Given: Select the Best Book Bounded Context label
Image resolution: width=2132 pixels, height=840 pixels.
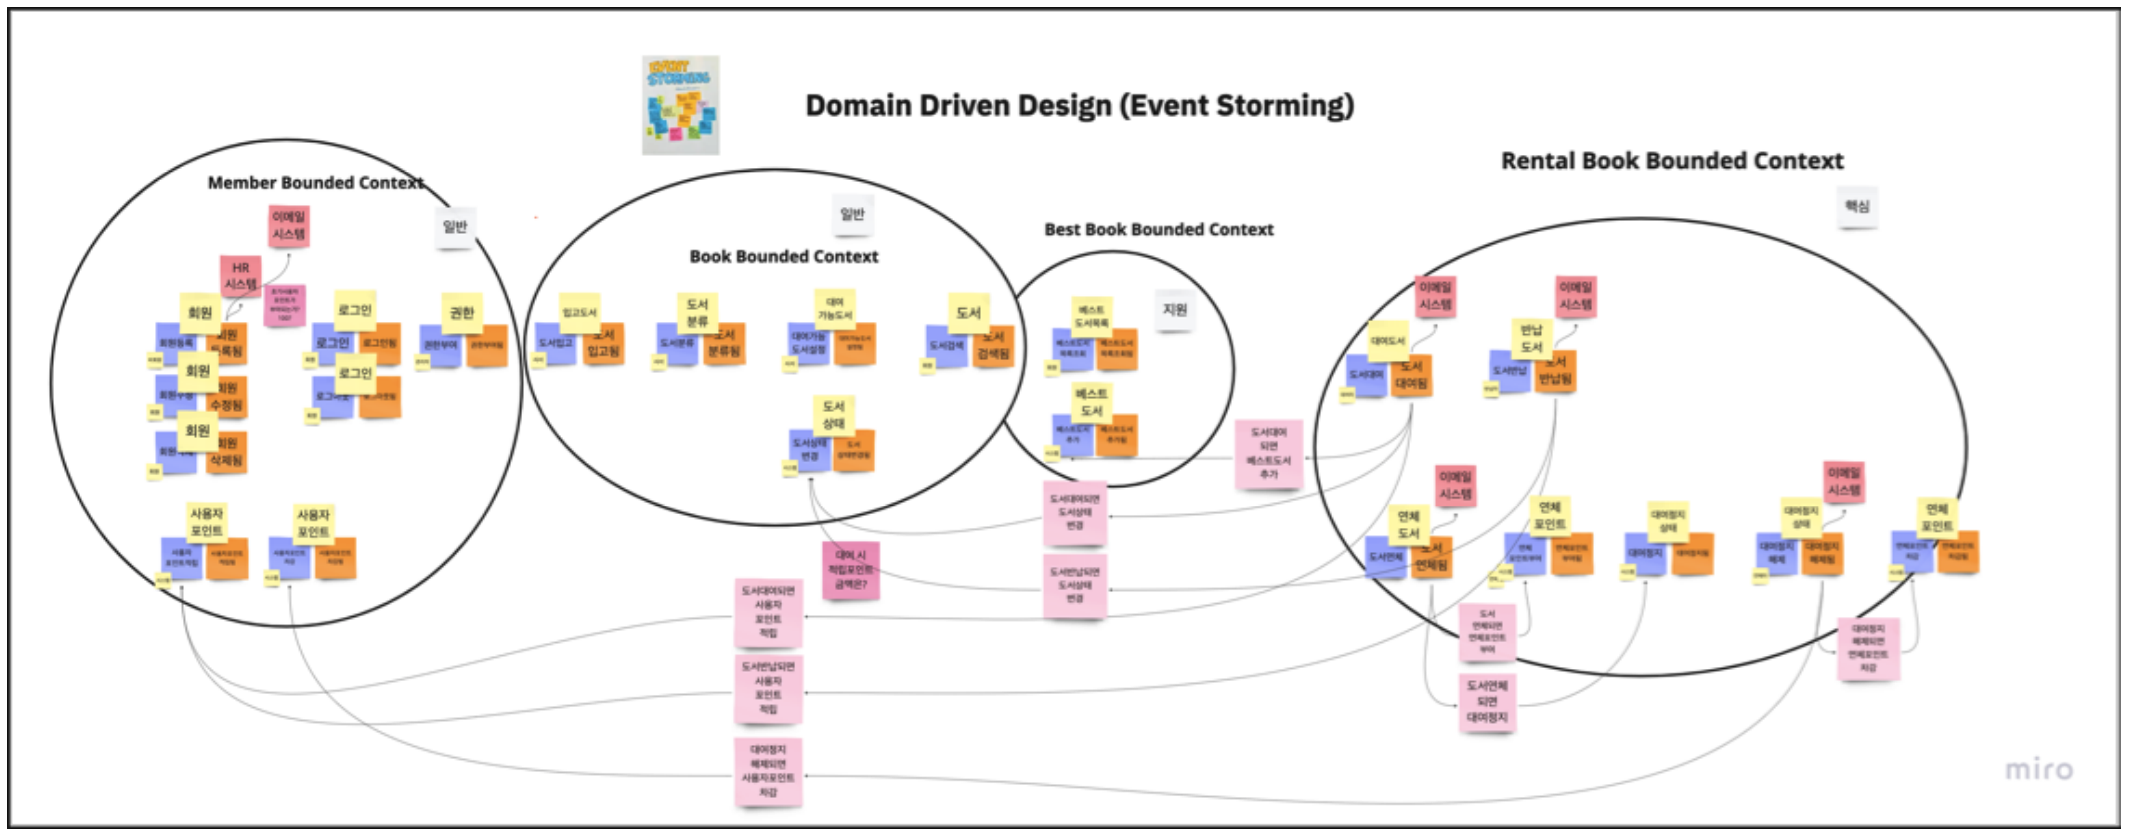Looking at the screenshot, I should click(1159, 230).
